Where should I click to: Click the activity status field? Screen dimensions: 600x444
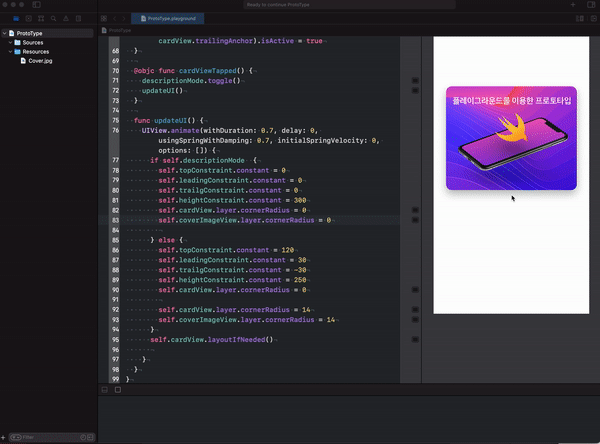pyautogui.click(x=349, y=5)
